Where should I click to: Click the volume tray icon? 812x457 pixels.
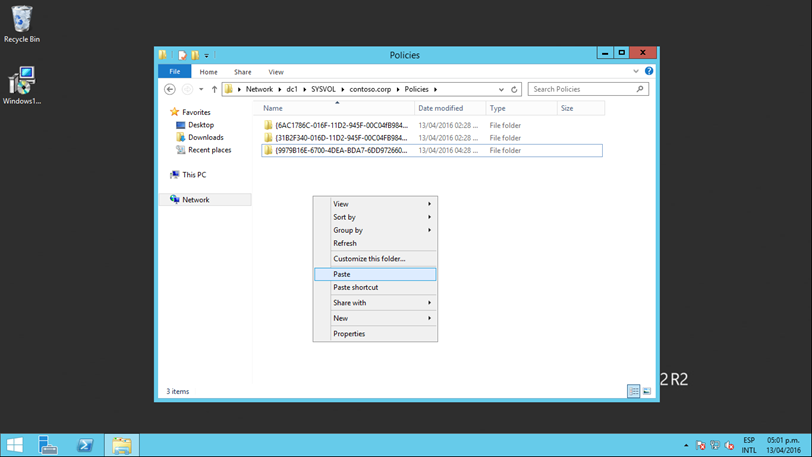pos(730,445)
